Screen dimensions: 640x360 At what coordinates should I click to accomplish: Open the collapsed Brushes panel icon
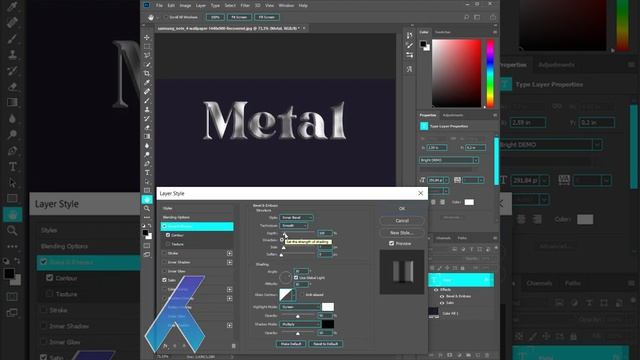point(409,45)
